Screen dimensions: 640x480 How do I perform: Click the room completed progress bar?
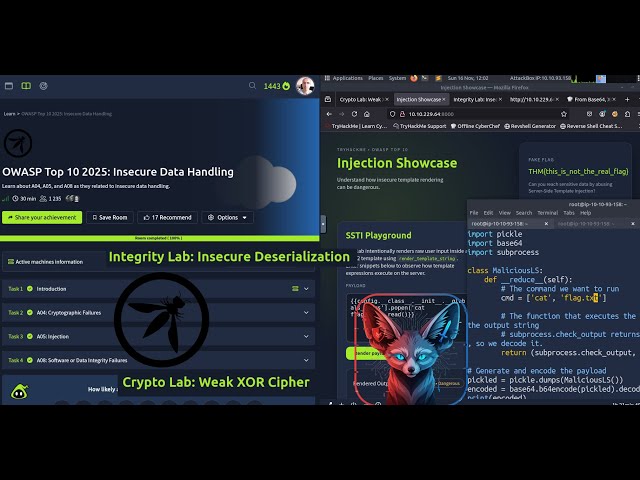160,238
